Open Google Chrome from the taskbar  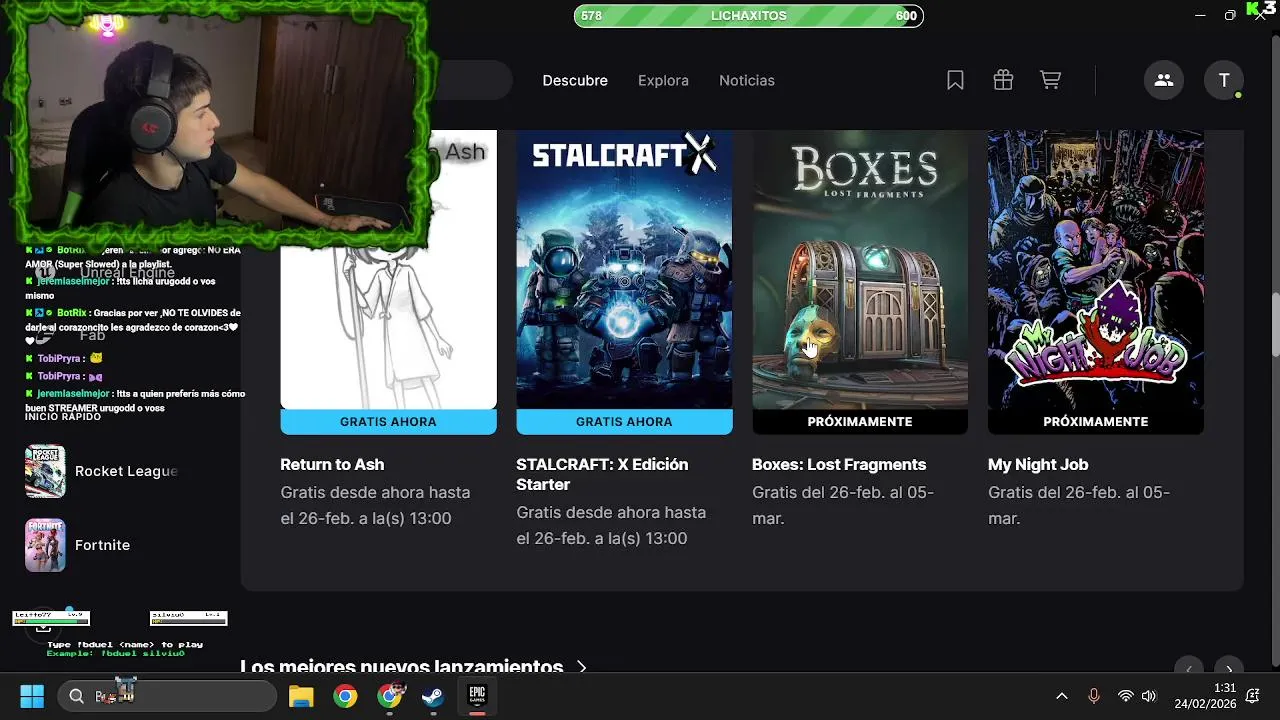tap(345, 696)
